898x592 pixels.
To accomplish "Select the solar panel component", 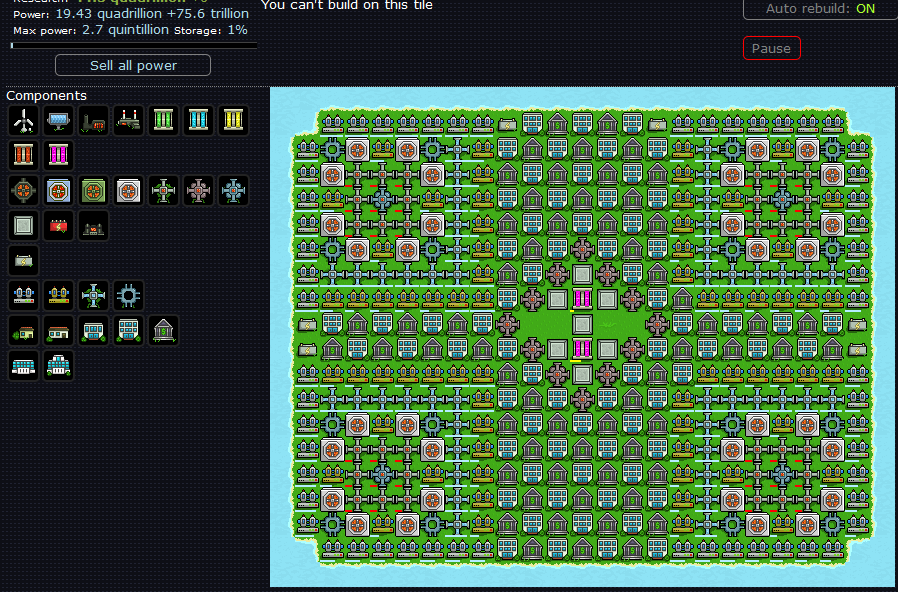I will [x=58, y=120].
